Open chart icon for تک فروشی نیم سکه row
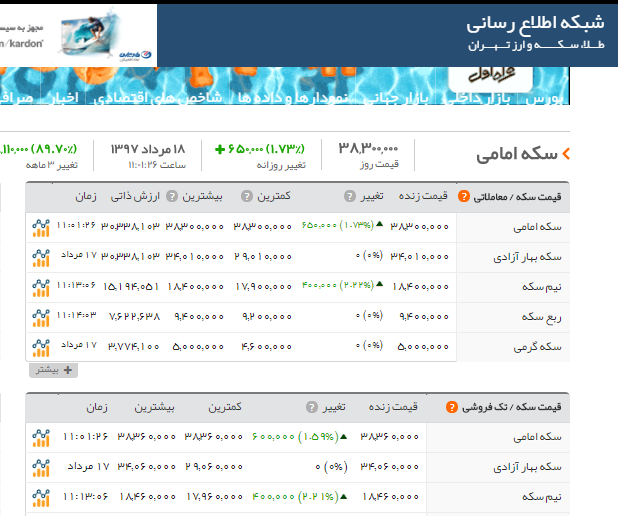The height and width of the screenshot is (516, 618). 41,498
